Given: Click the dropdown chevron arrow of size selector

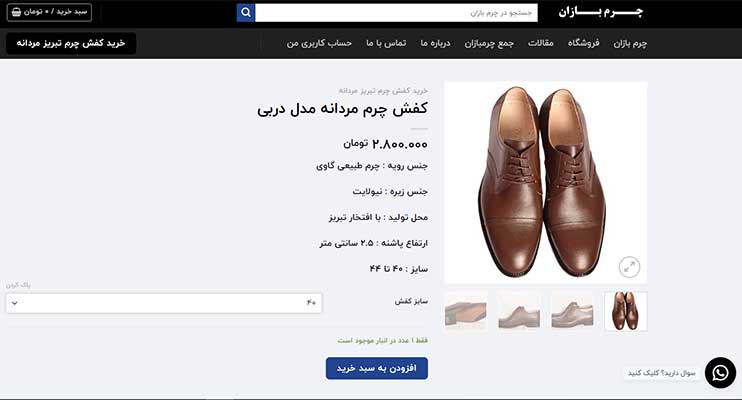Looking at the screenshot, I should pyautogui.click(x=15, y=303).
